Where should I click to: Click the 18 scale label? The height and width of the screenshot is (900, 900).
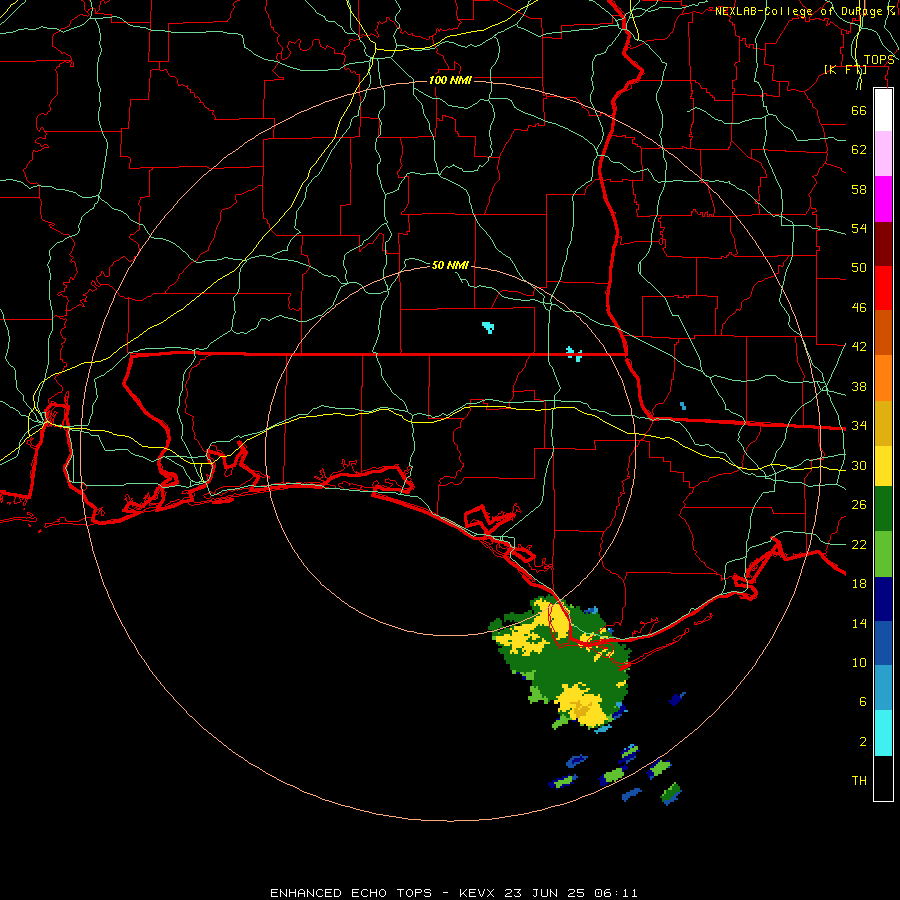point(859,584)
